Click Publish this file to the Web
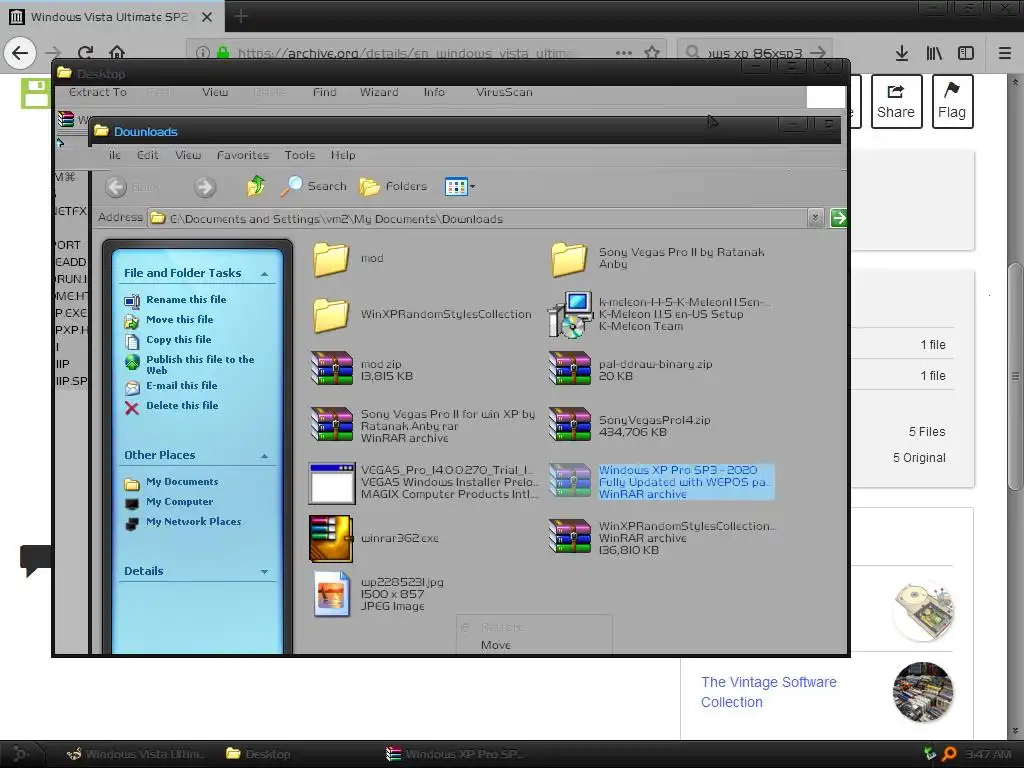The image size is (1024, 768). pos(200,364)
